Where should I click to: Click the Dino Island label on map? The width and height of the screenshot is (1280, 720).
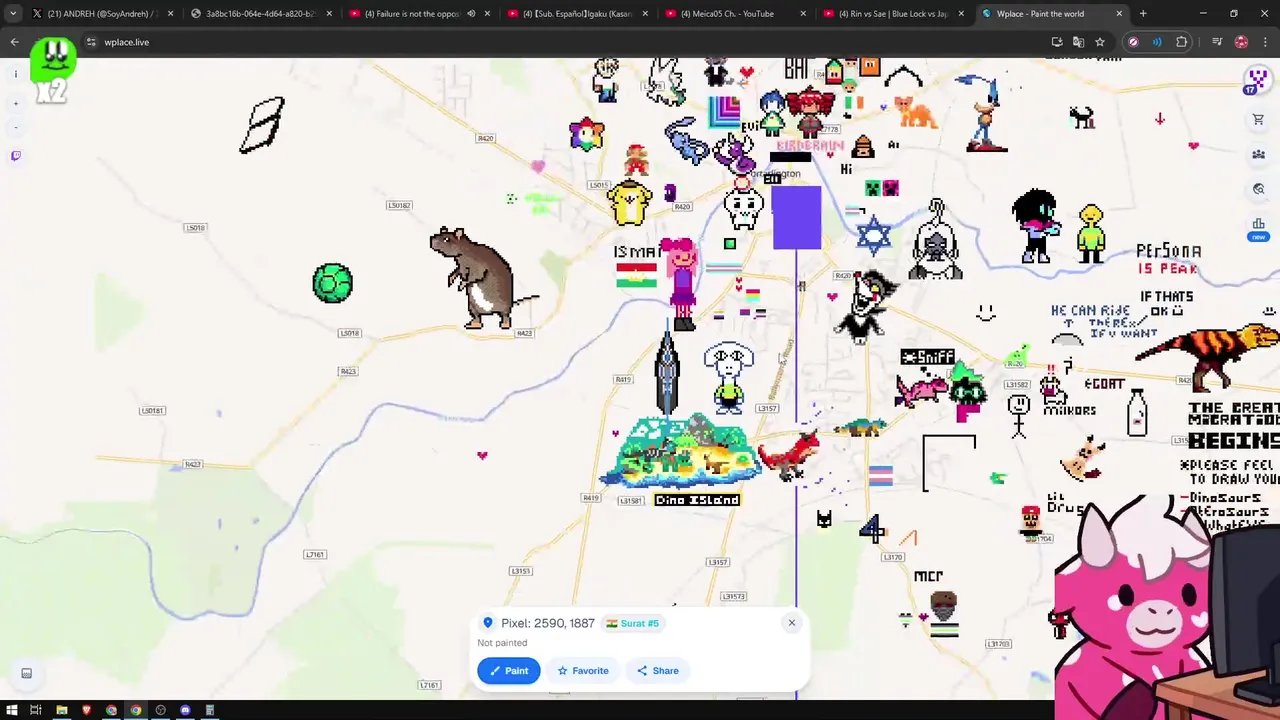pos(697,500)
